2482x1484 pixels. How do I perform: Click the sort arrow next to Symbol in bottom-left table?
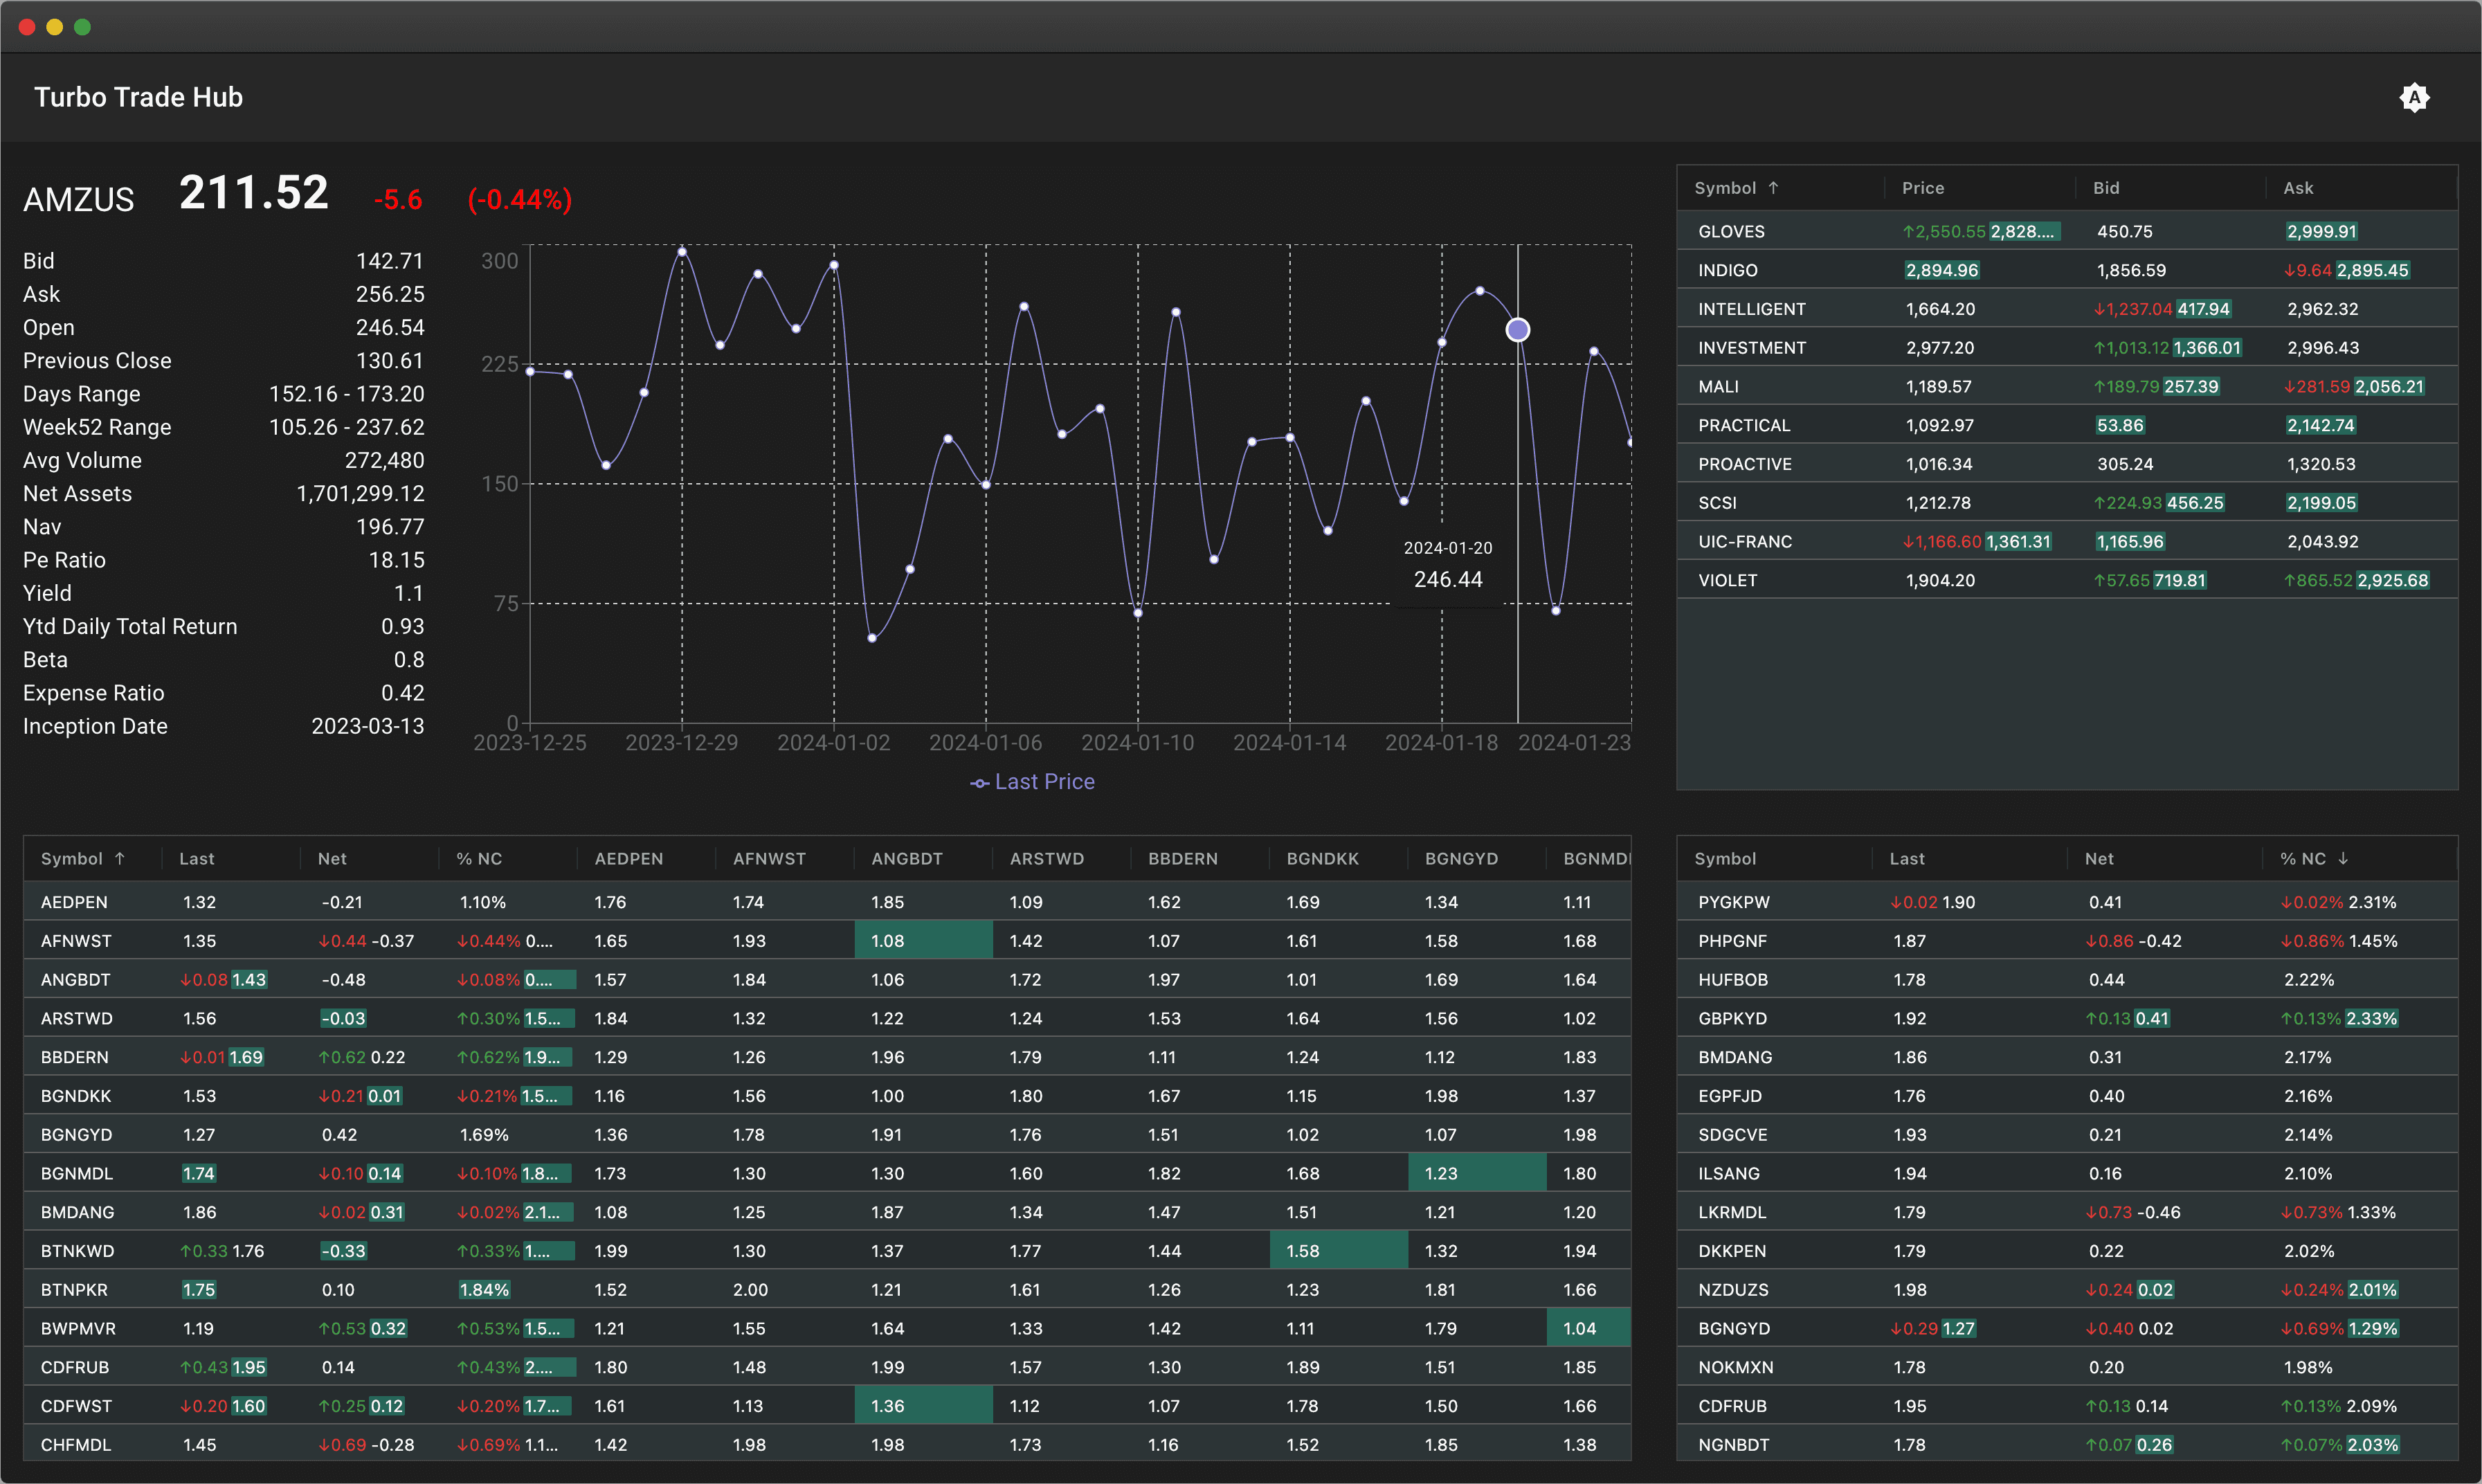[x=119, y=858]
